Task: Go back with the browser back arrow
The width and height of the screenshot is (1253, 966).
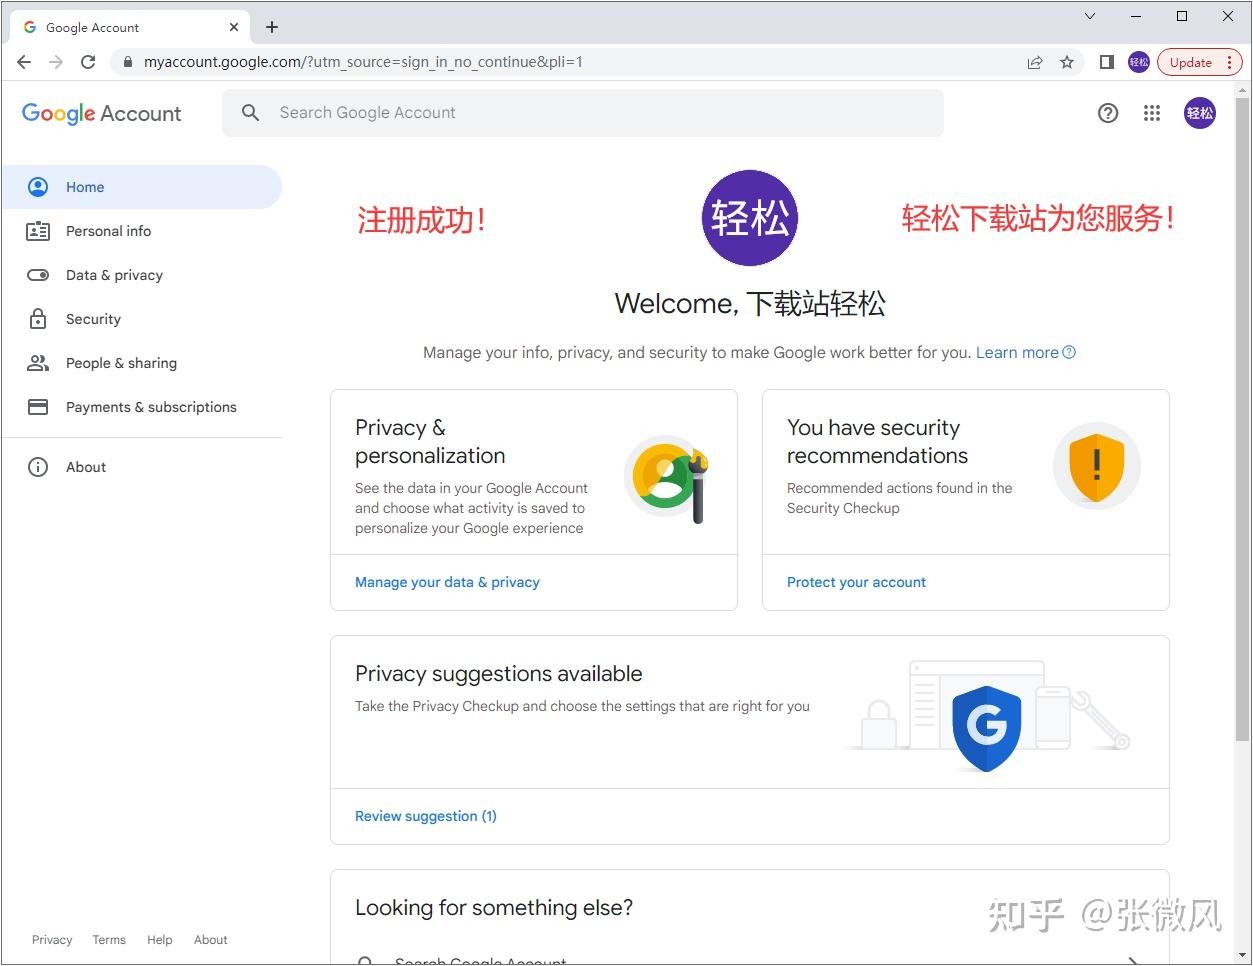Action: point(25,62)
